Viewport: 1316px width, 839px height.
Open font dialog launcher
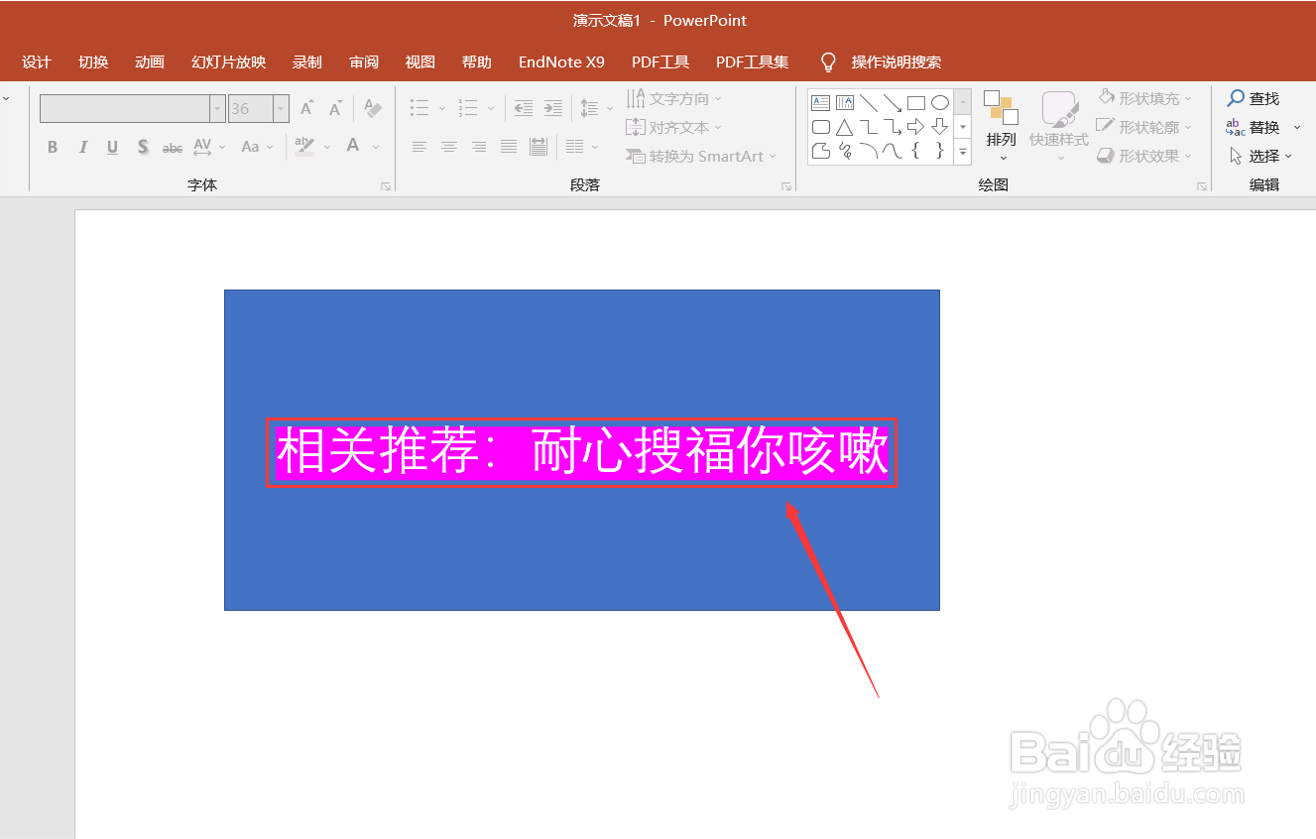385,186
